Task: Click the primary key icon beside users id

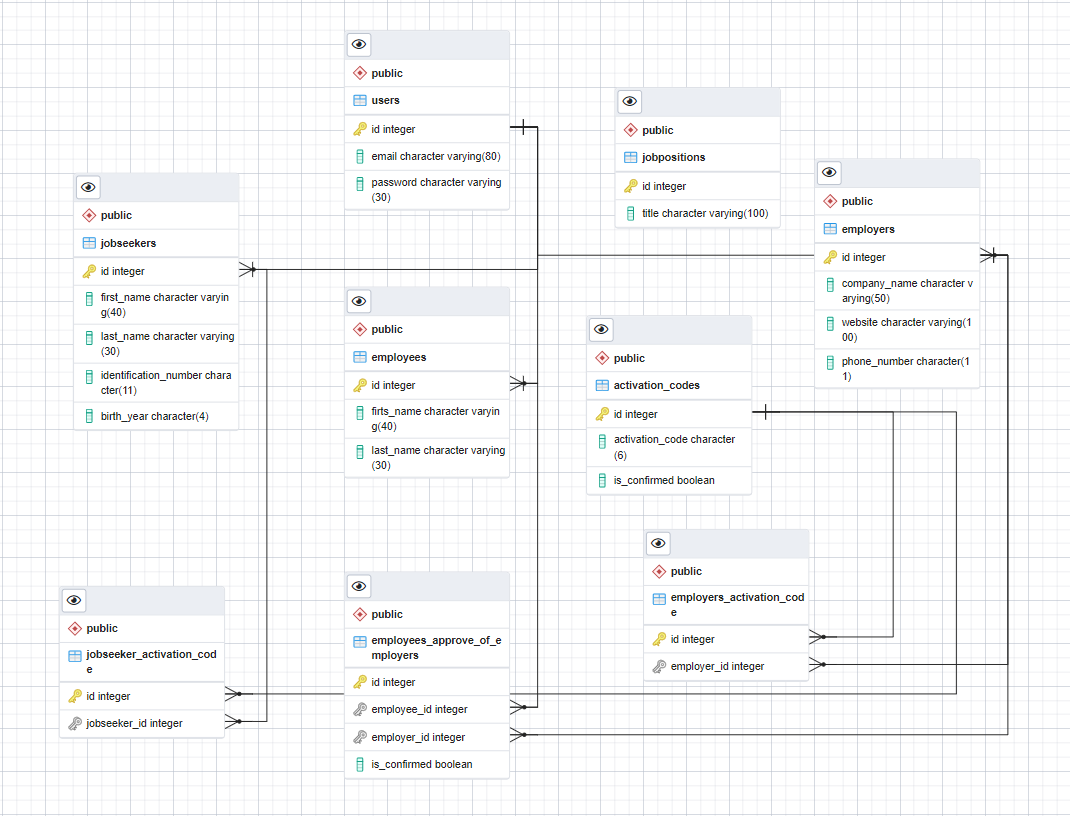Action: tap(360, 128)
